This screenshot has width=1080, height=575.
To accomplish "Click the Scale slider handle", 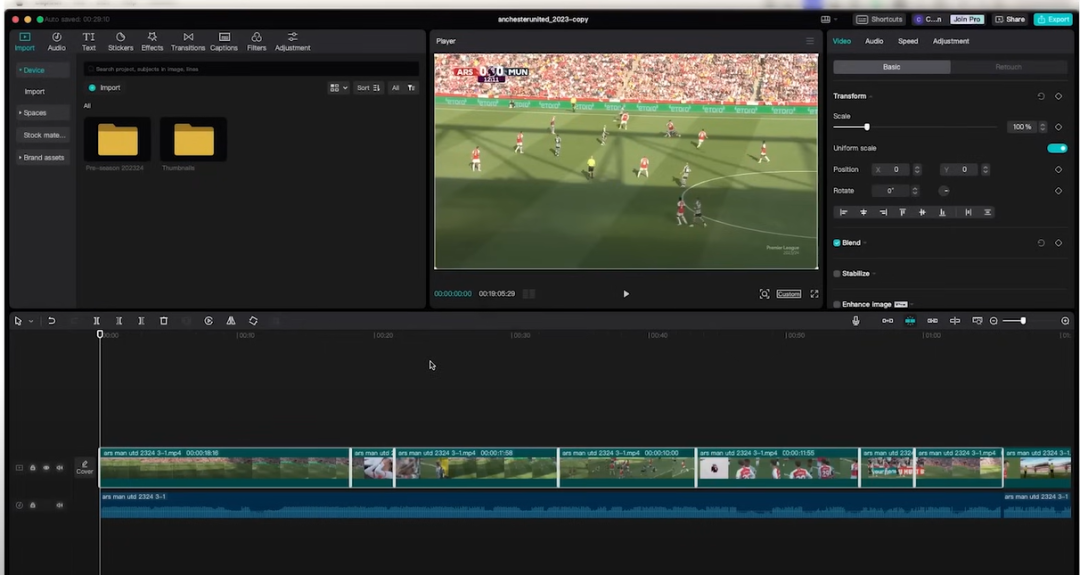I will click(x=867, y=127).
